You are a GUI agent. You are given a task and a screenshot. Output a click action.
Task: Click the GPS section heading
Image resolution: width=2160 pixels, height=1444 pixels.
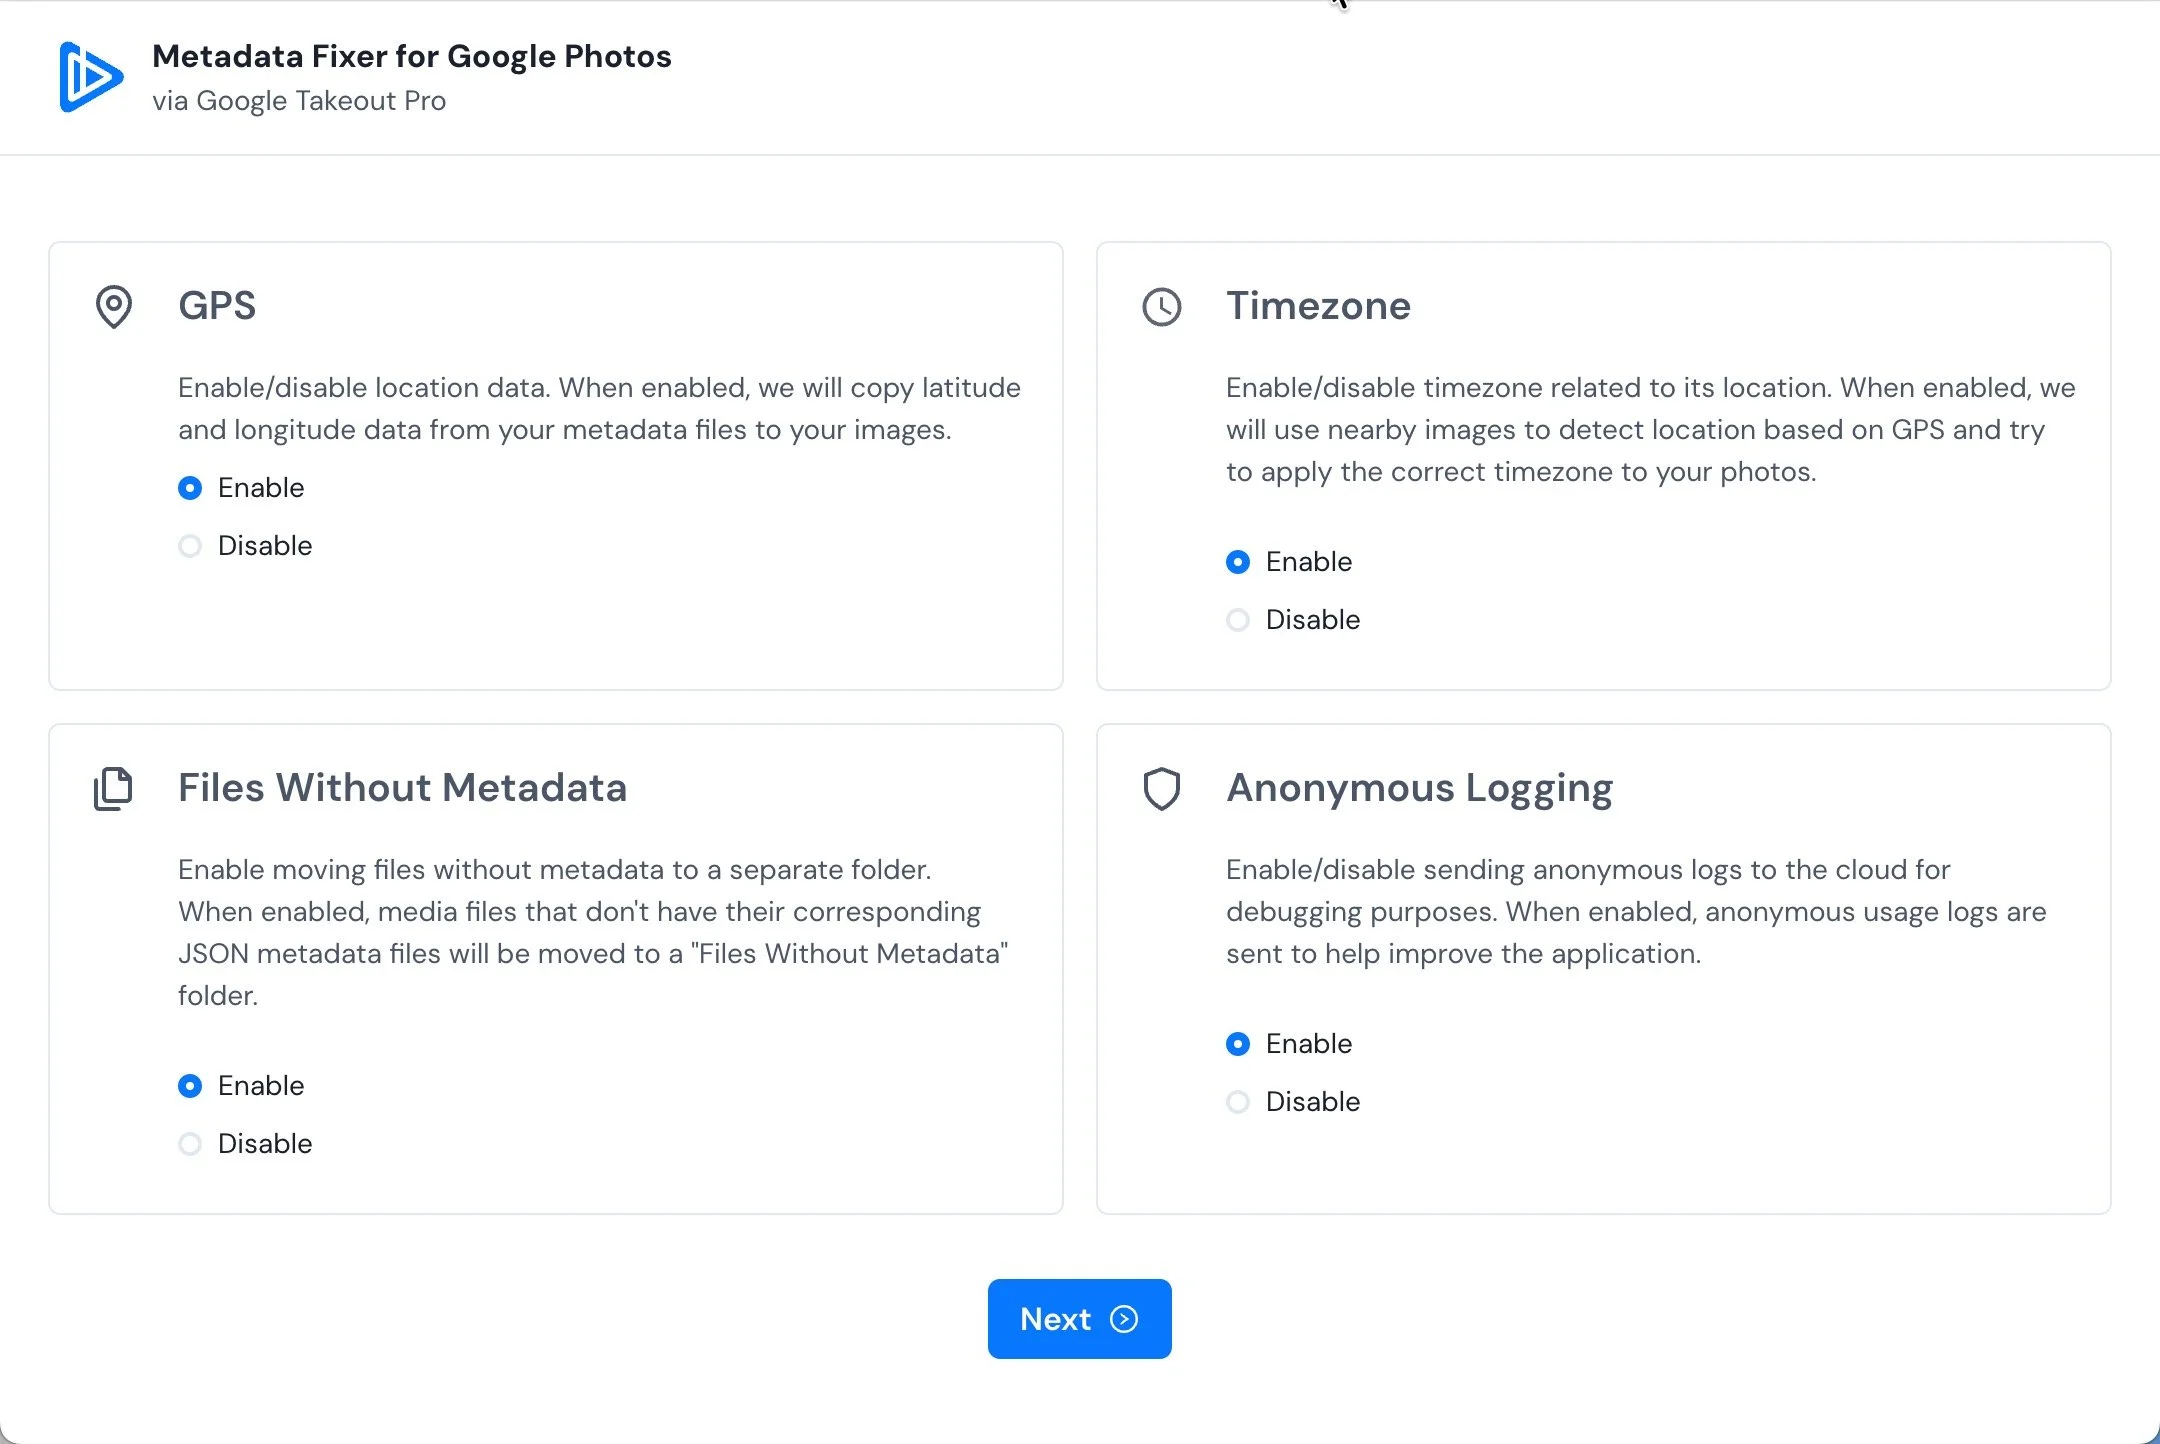click(x=217, y=306)
